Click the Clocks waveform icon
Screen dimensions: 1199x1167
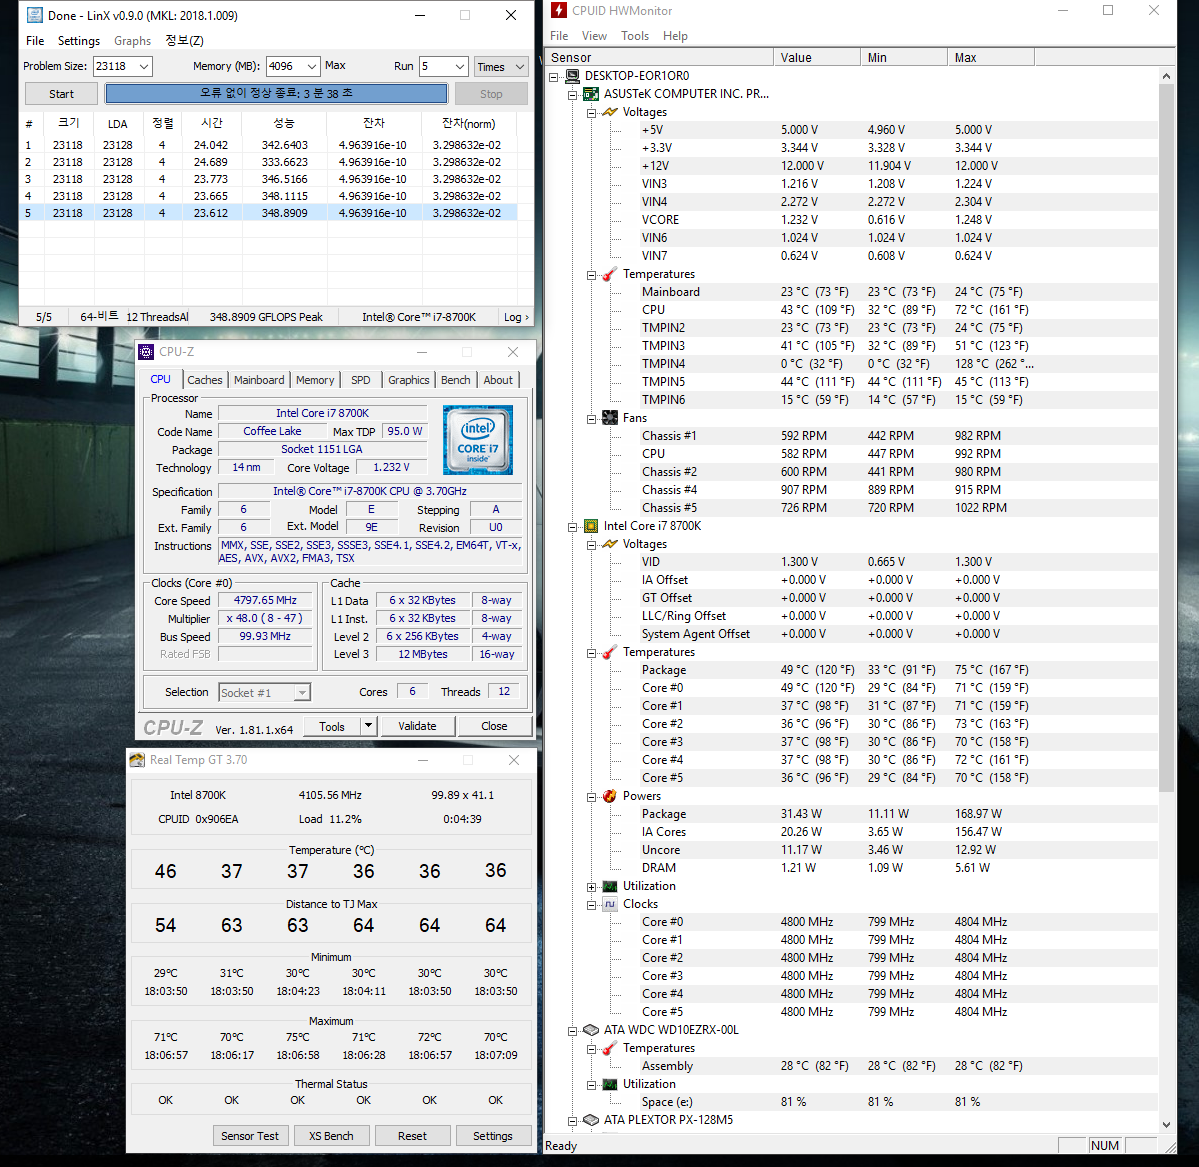pyautogui.click(x=610, y=904)
